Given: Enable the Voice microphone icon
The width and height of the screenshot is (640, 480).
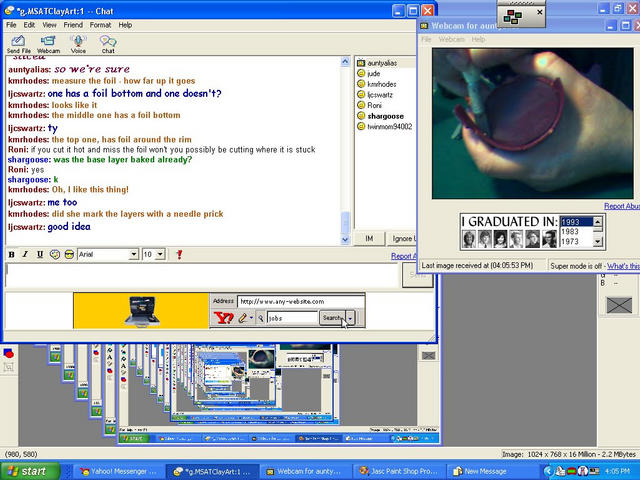Looking at the screenshot, I should (x=78, y=44).
